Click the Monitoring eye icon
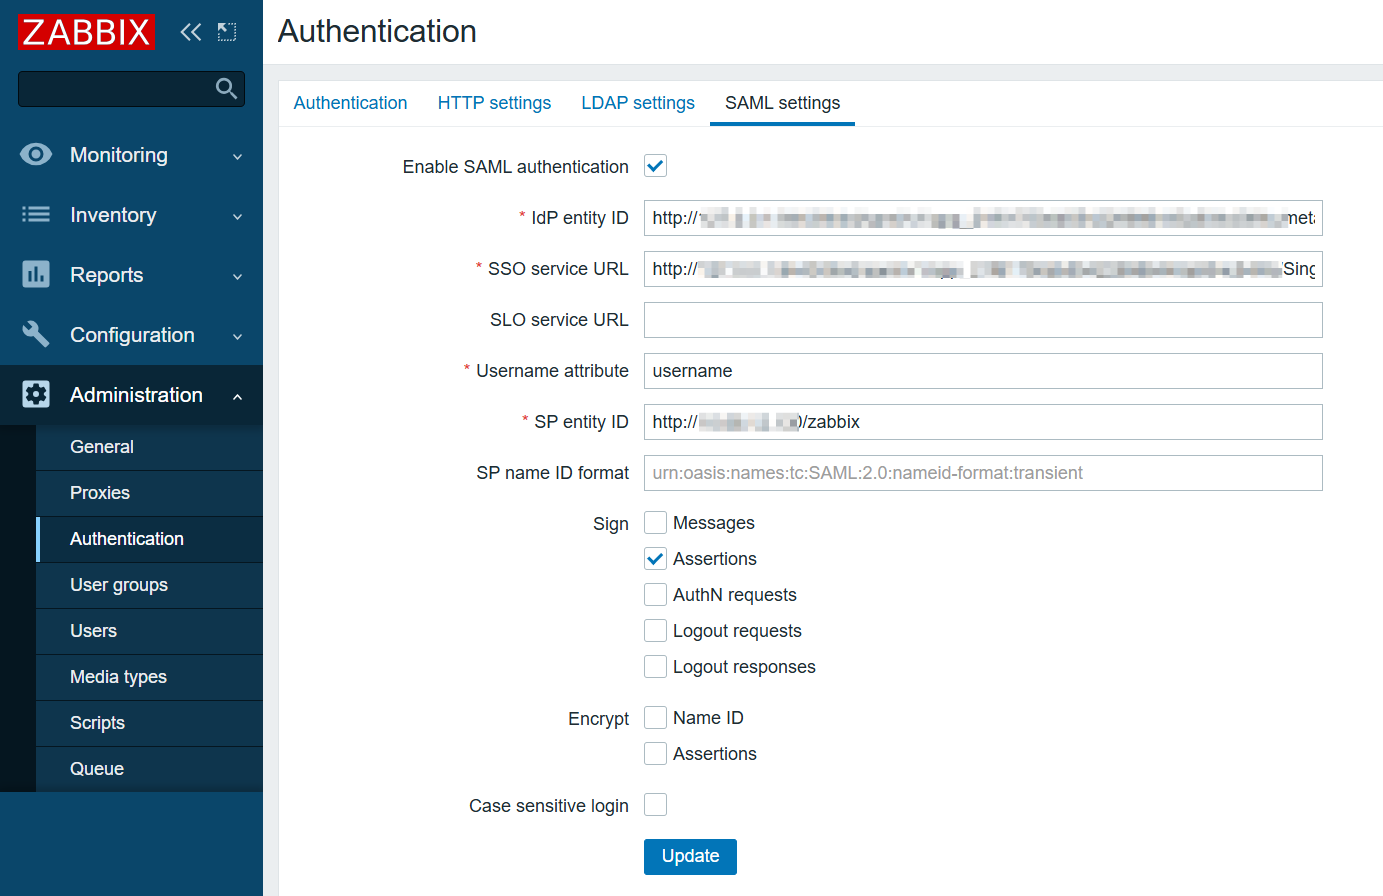The width and height of the screenshot is (1383, 896). click(x=36, y=154)
